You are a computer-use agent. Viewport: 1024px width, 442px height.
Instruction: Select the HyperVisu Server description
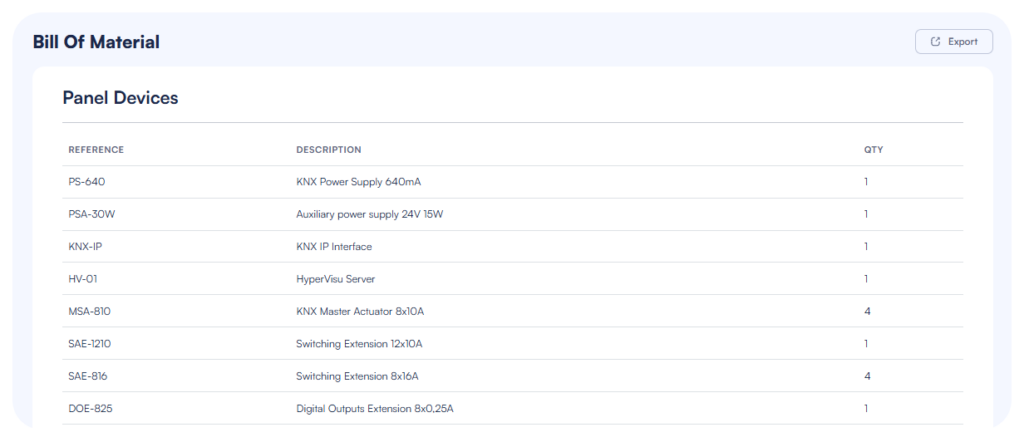[x=335, y=279]
